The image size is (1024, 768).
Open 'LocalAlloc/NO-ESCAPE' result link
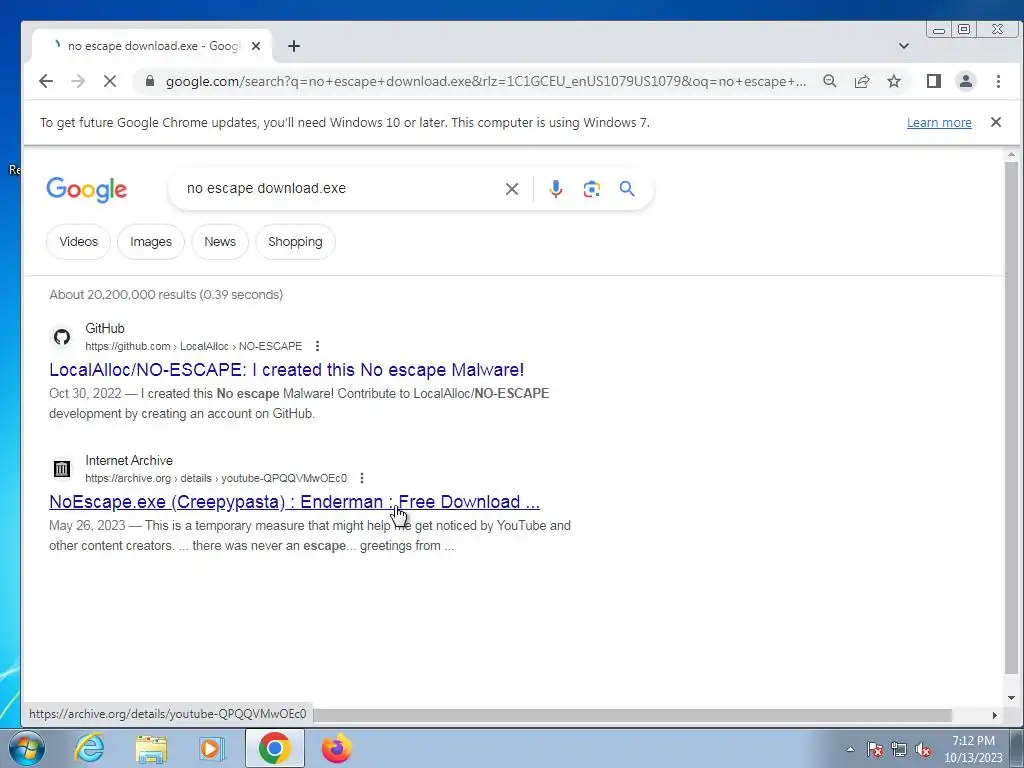pos(287,370)
